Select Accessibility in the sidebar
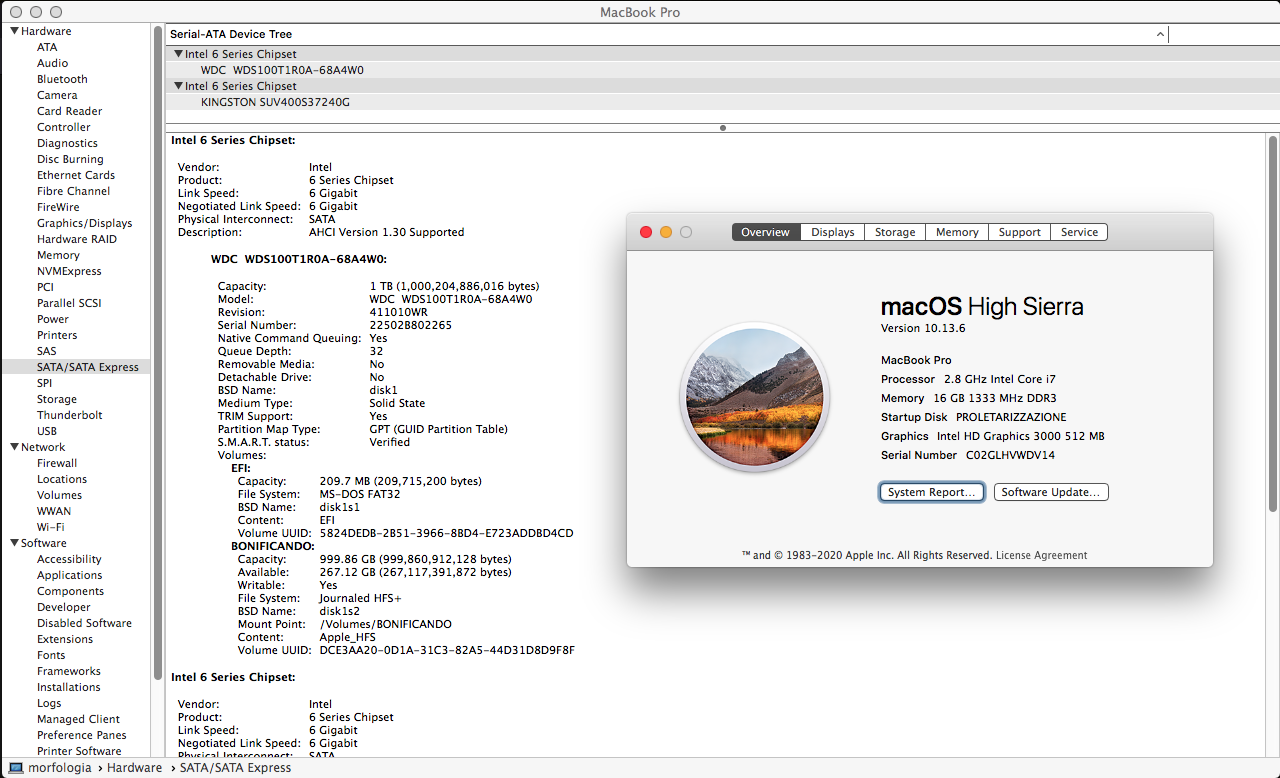 point(69,559)
